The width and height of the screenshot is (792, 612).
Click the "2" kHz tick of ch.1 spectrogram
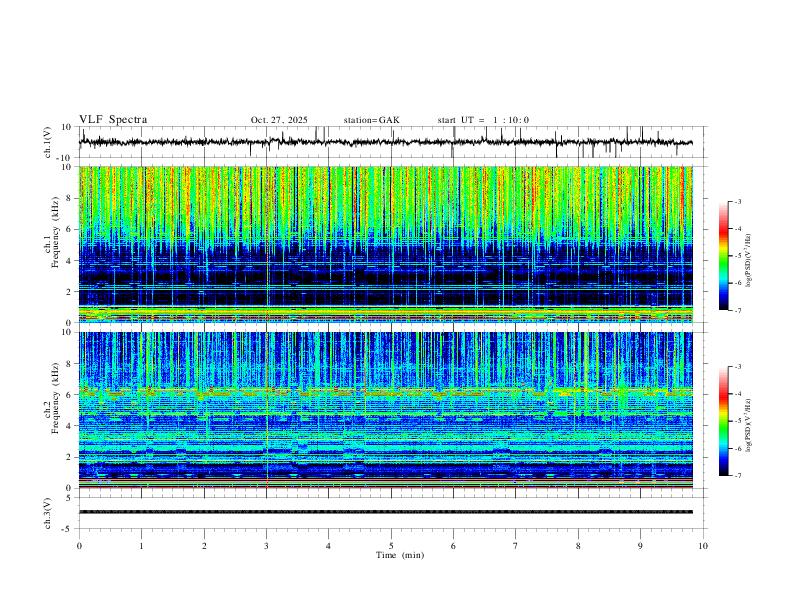(x=69, y=292)
